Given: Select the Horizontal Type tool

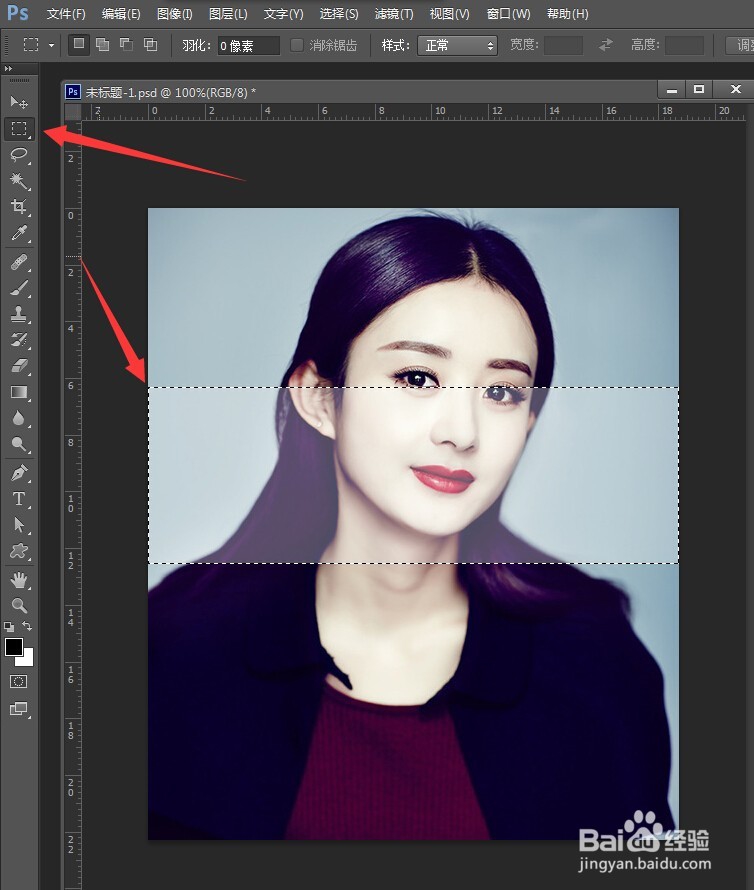Looking at the screenshot, I should [19, 499].
